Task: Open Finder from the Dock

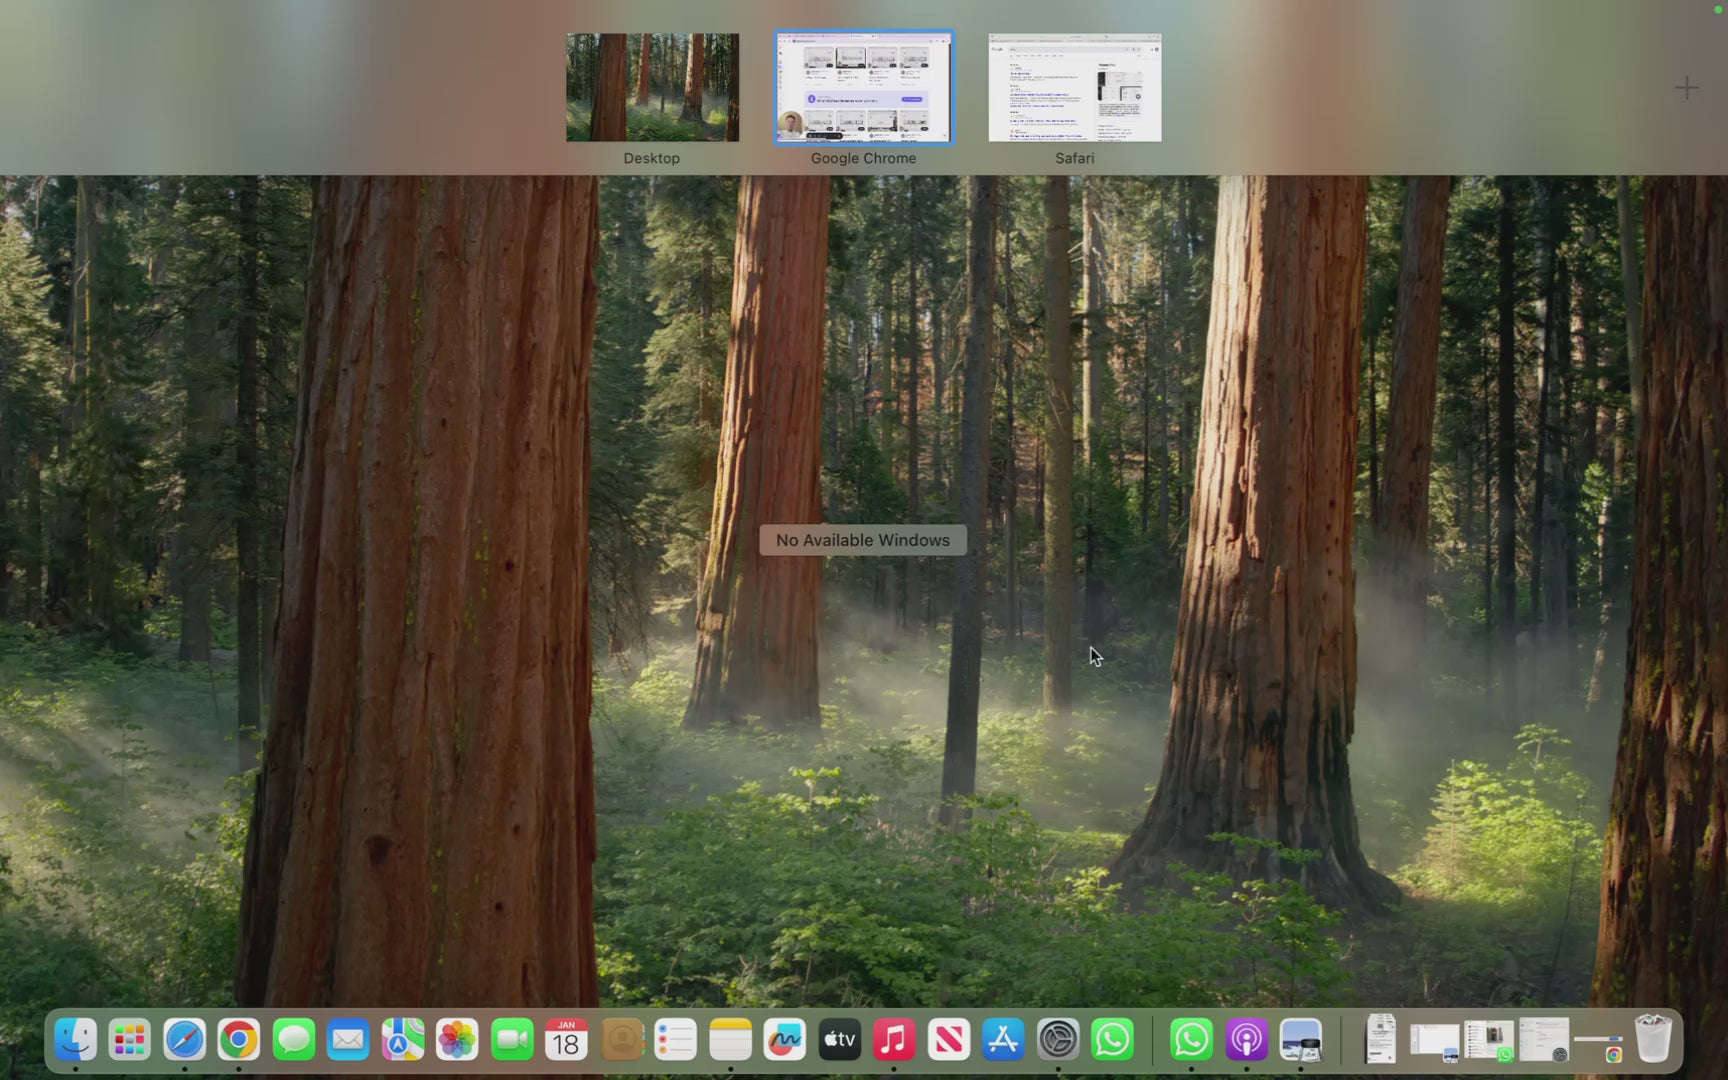Action: point(76,1040)
